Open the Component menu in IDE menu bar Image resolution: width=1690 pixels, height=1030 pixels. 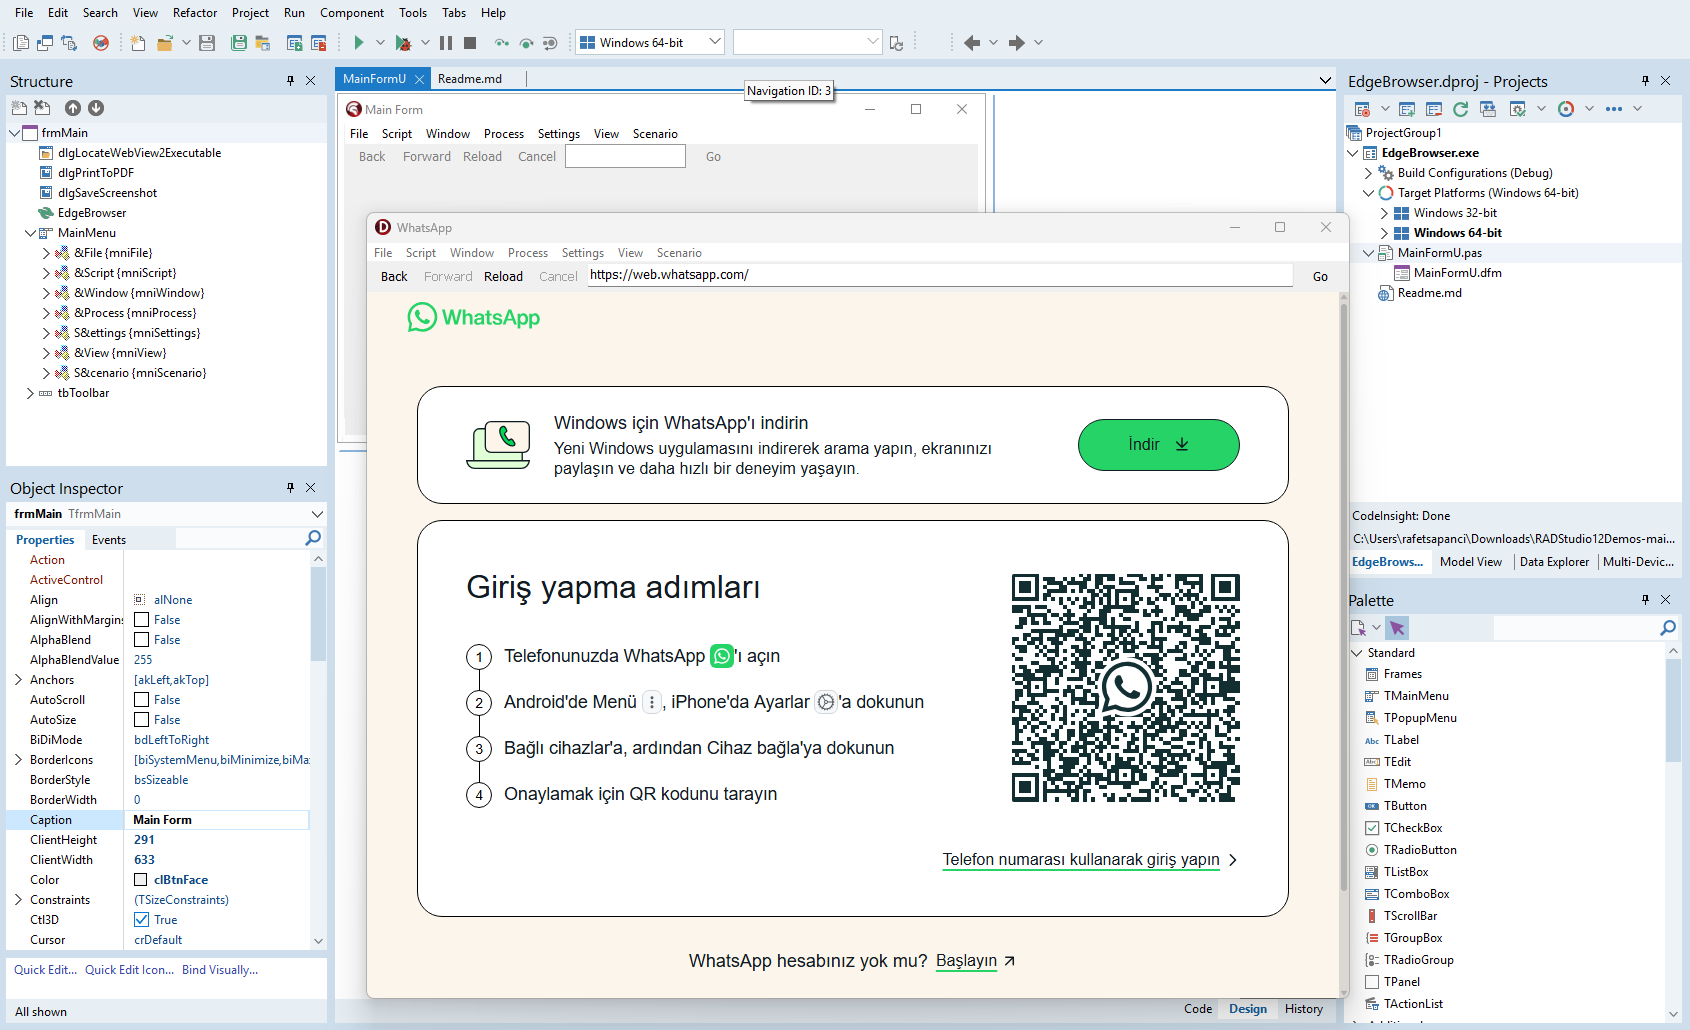[352, 13]
